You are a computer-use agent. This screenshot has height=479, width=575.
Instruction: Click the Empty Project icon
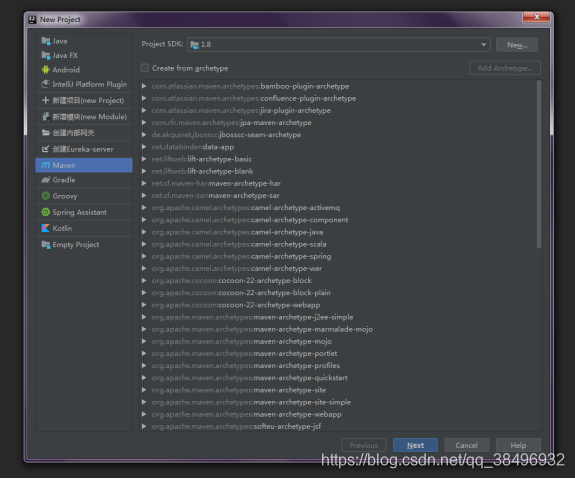point(45,244)
